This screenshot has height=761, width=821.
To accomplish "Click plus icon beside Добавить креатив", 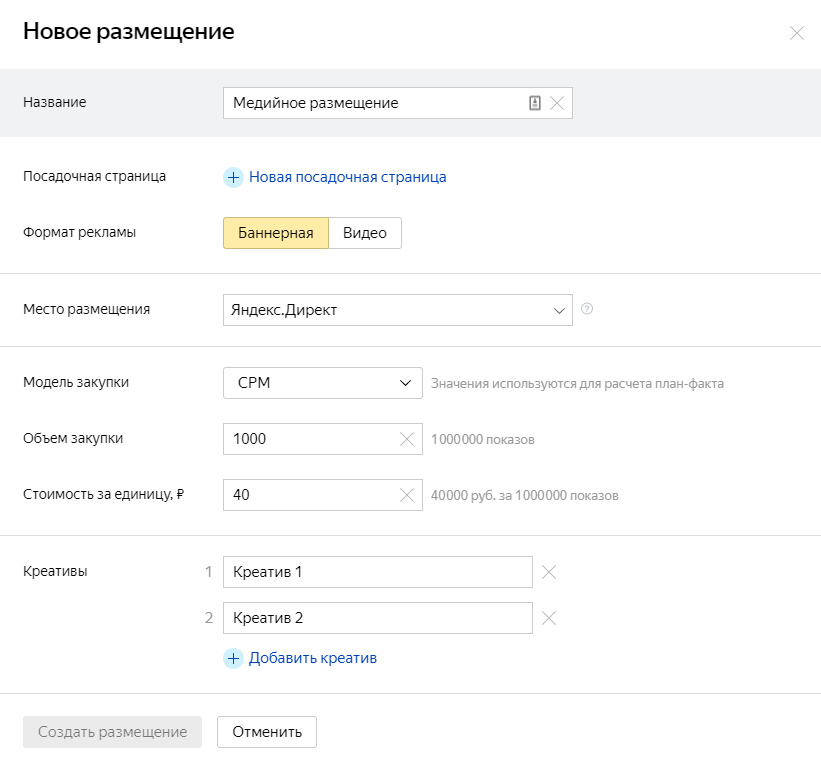I will click(233, 658).
